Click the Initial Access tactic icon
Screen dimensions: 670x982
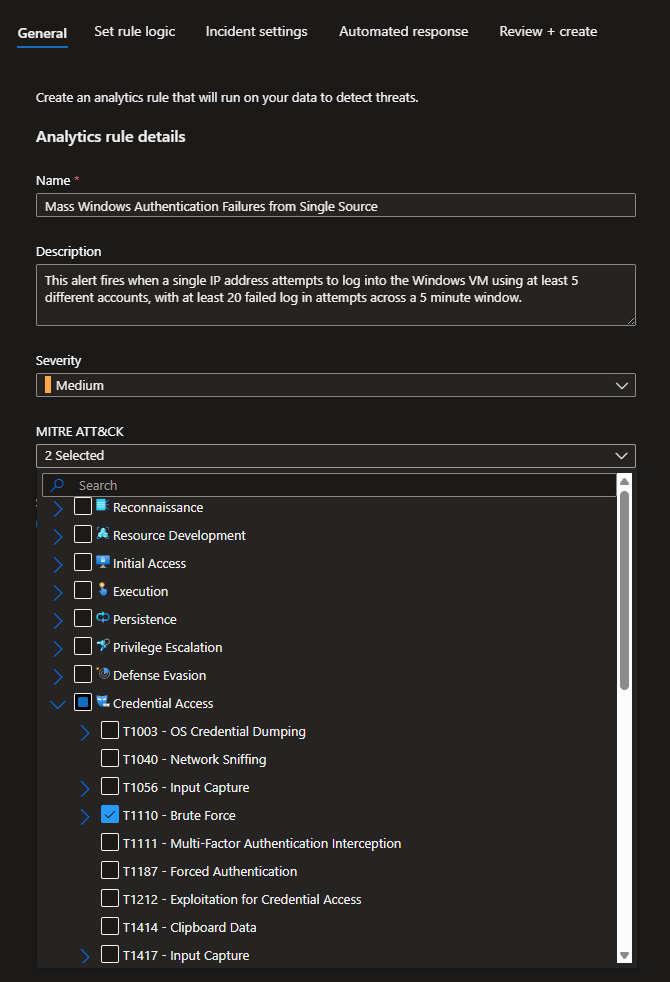tap(102, 562)
